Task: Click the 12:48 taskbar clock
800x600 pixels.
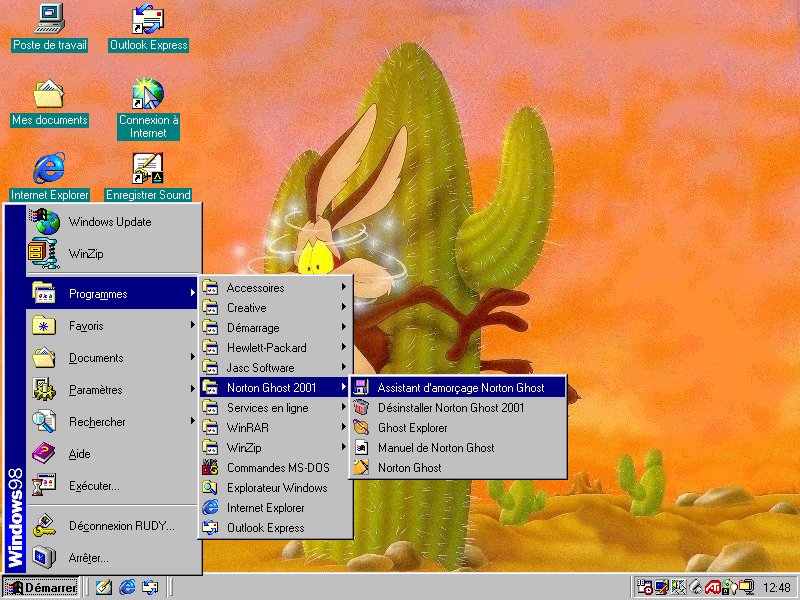Action: (x=777, y=588)
